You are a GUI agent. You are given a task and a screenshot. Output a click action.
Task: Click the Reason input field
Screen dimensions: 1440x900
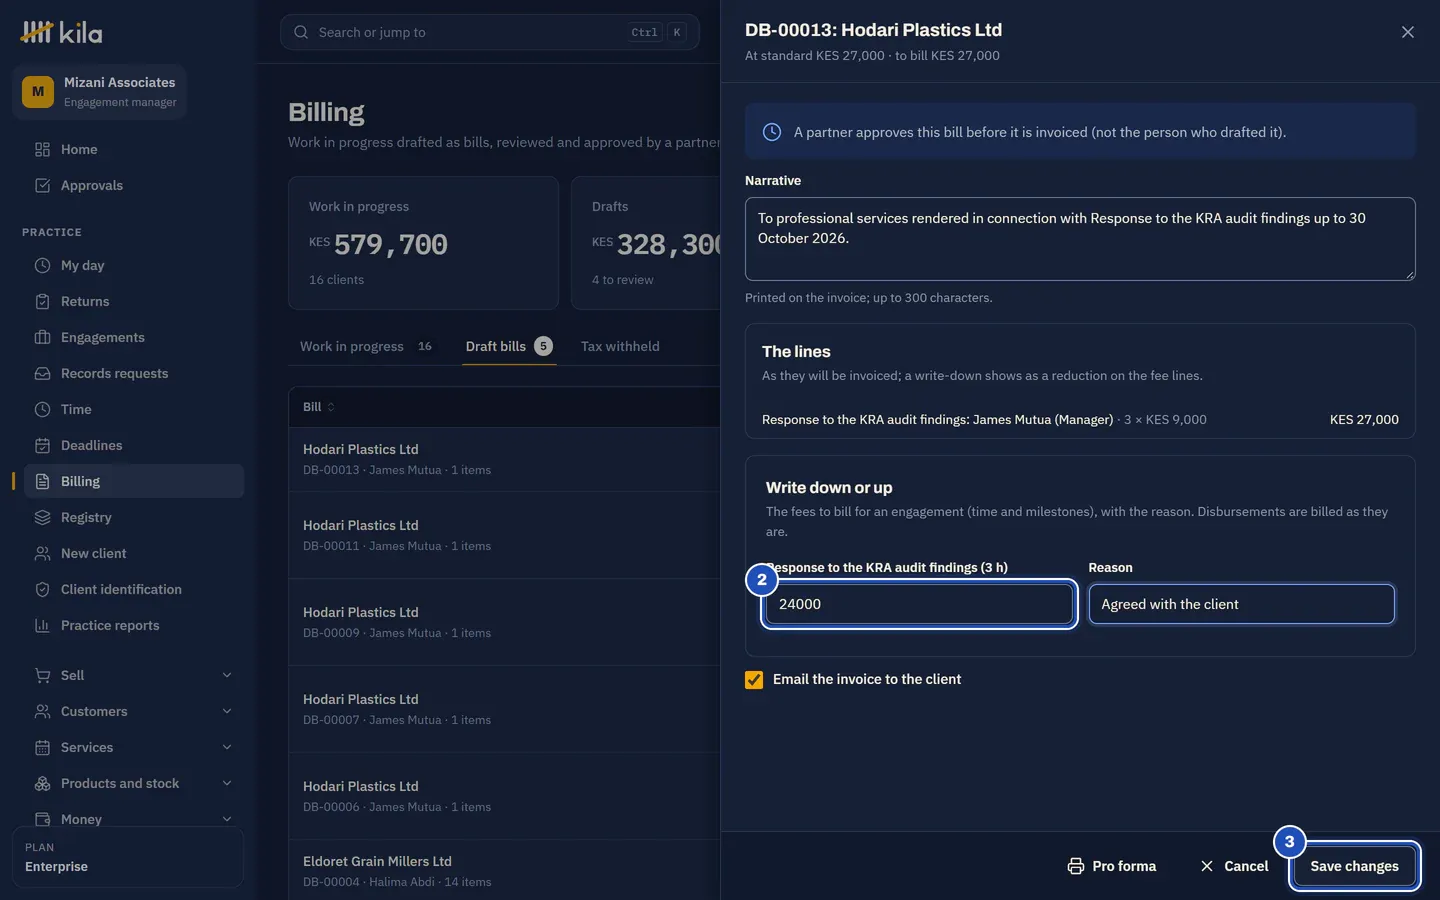[x=1241, y=604]
